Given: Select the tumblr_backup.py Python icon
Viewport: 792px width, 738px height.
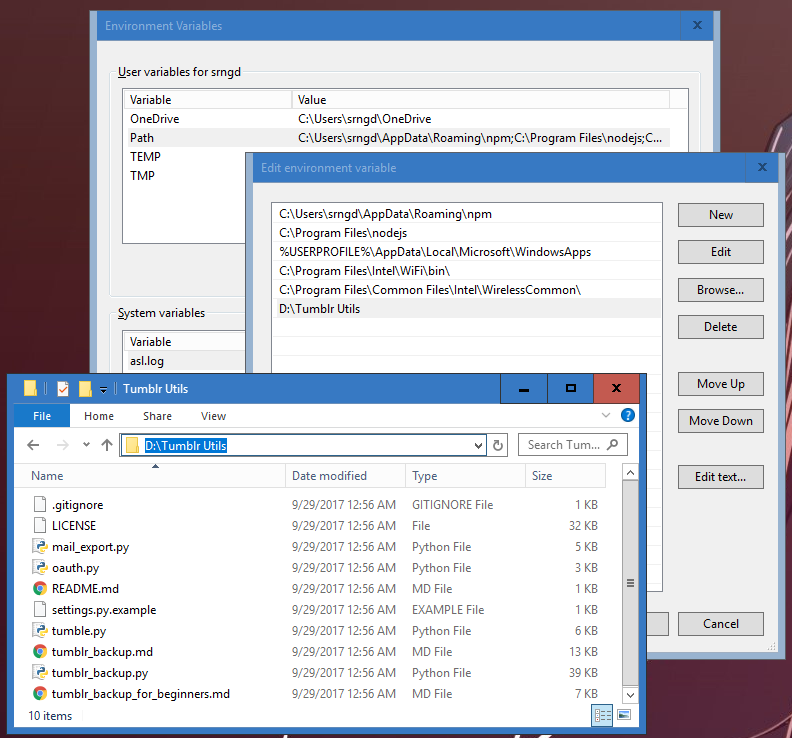Looking at the screenshot, I should (x=40, y=673).
